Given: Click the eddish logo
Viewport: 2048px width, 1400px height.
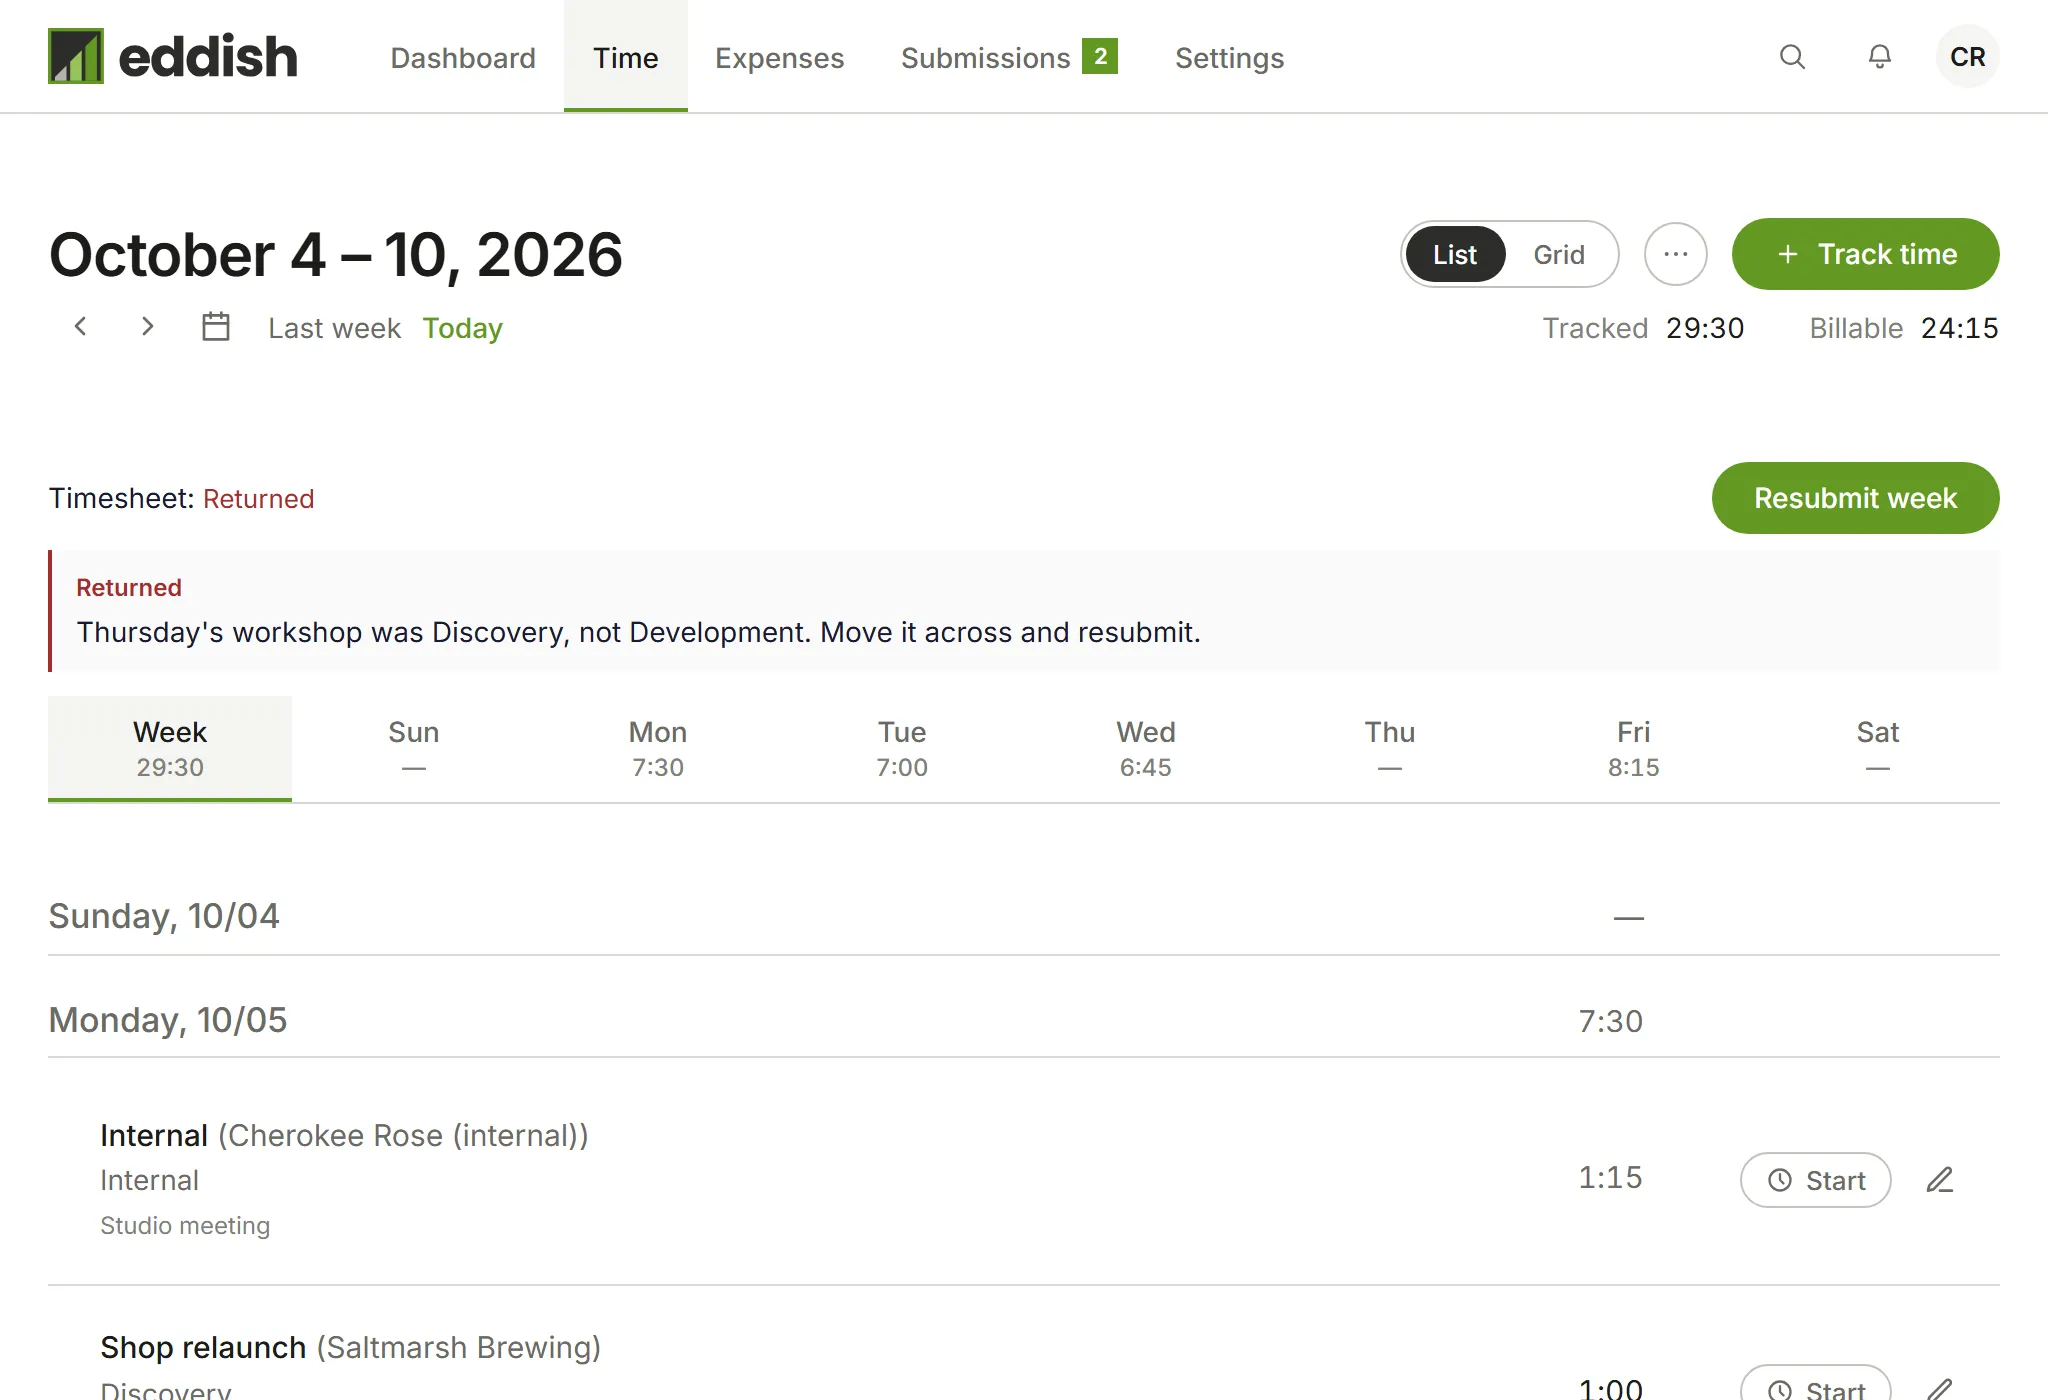Looking at the screenshot, I should click(173, 56).
